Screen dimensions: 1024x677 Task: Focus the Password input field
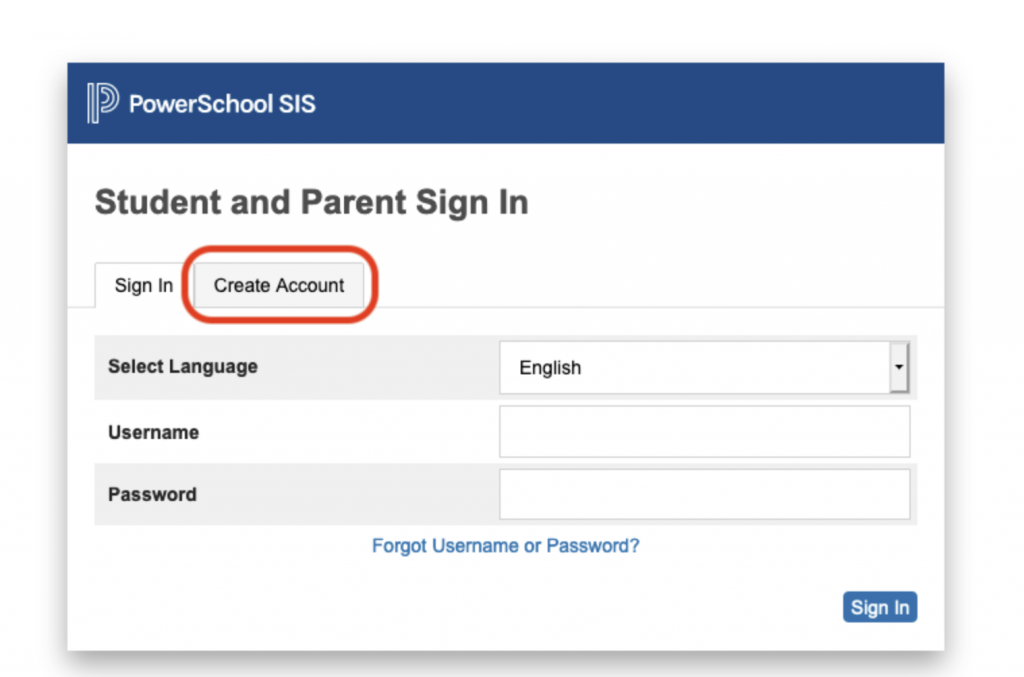pos(704,494)
